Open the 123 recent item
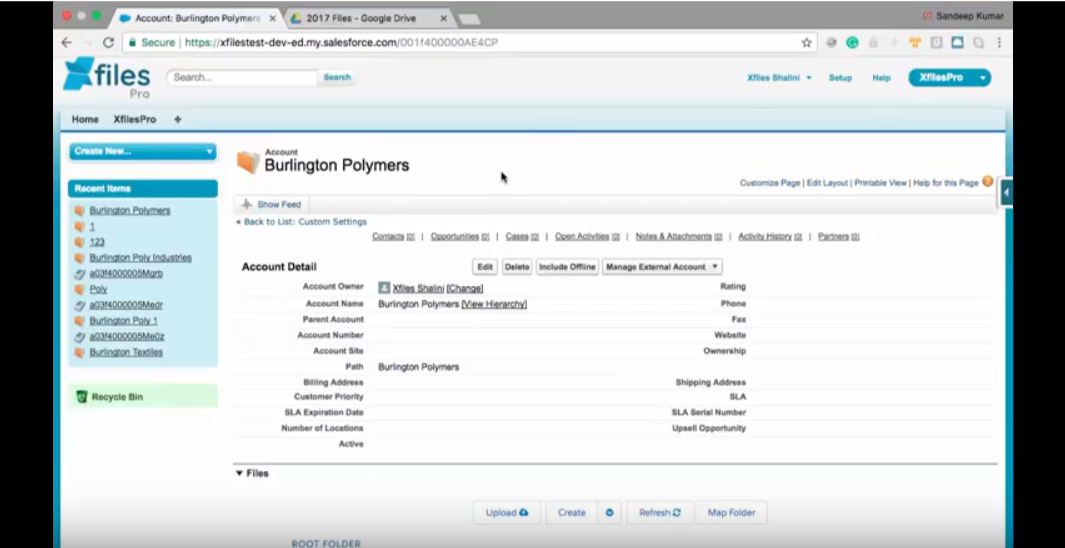This screenshot has width=1065, height=548. (97, 242)
